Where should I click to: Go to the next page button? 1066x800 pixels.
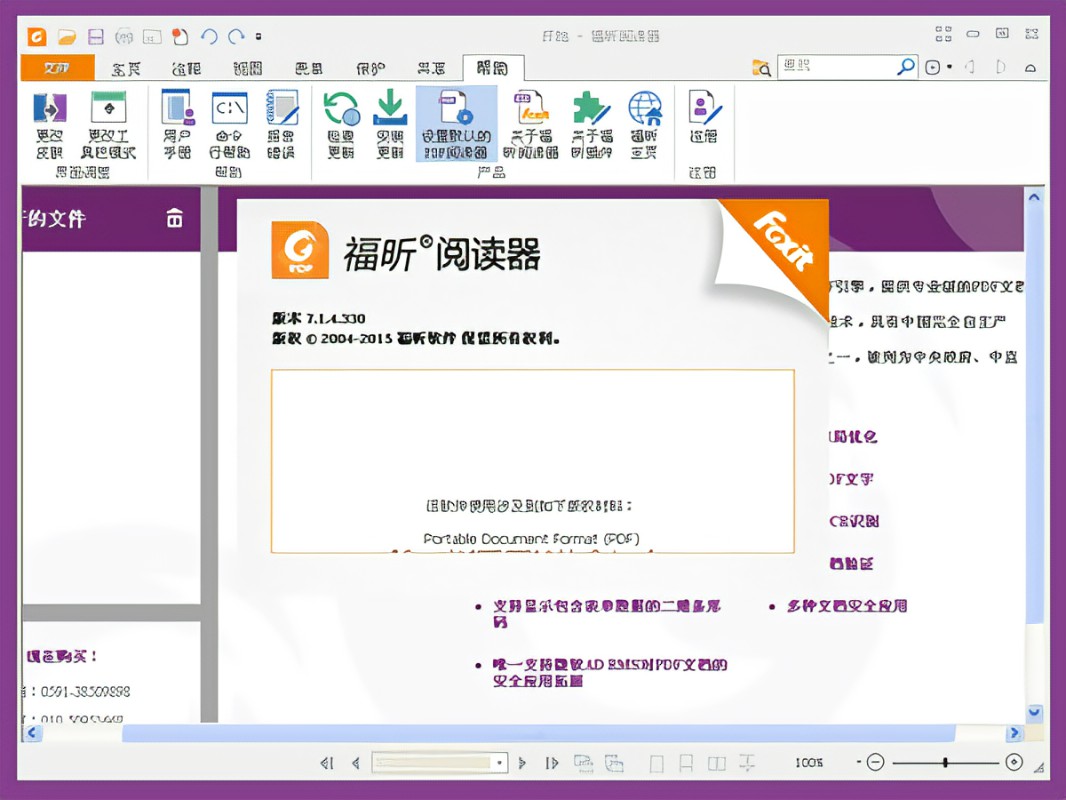point(522,763)
